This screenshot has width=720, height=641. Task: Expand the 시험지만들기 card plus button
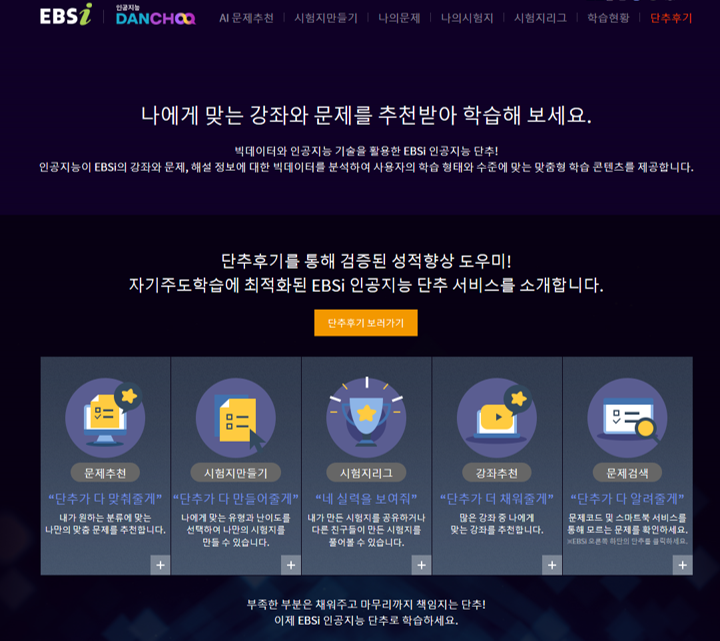pos(291,565)
